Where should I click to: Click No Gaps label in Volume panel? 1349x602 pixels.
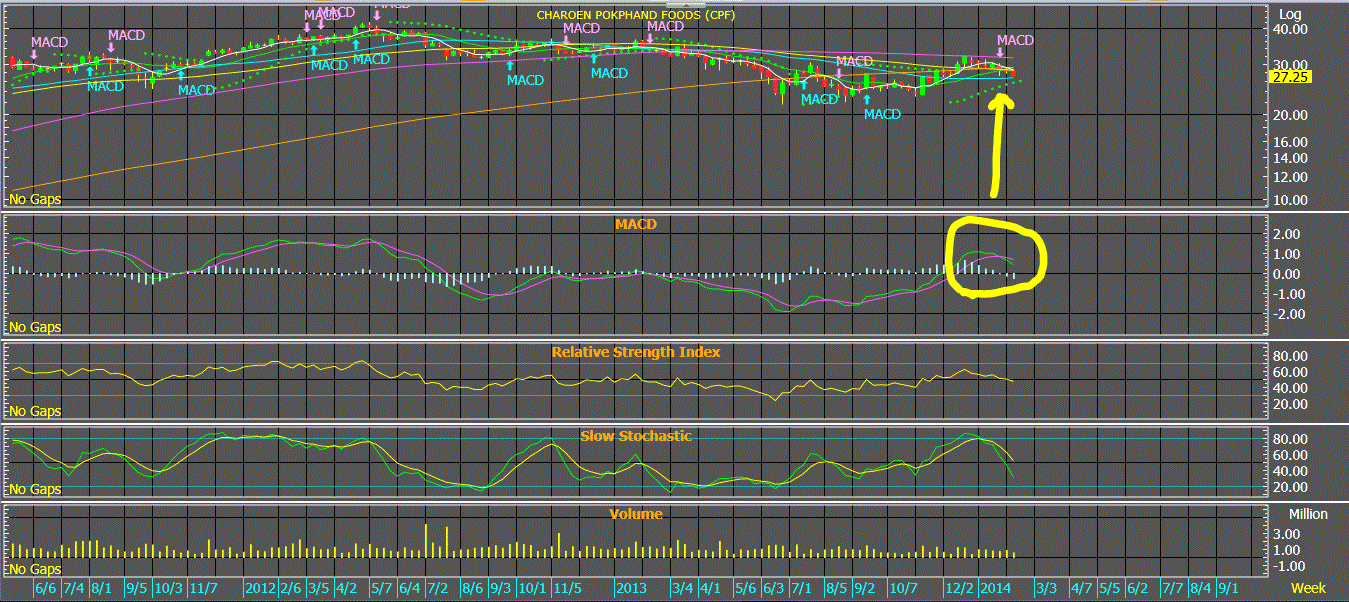[x=35, y=569]
